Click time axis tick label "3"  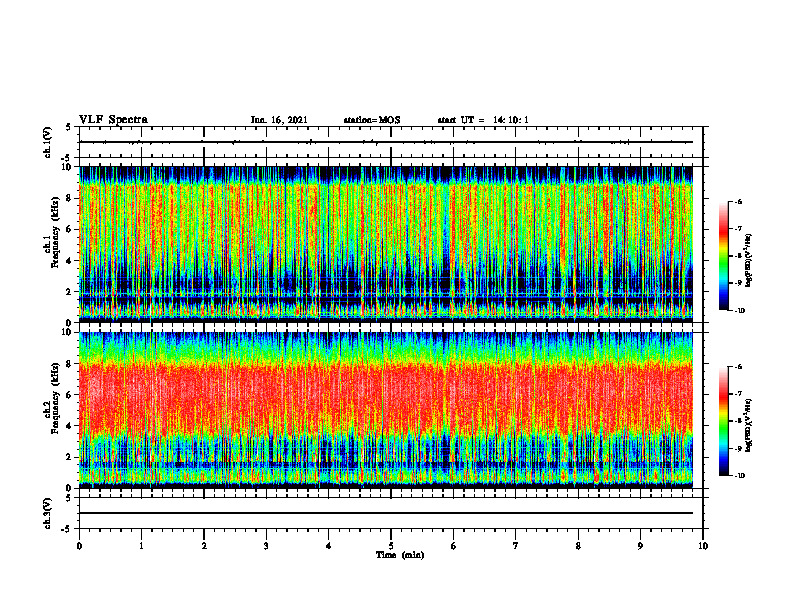(x=266, y=546)
